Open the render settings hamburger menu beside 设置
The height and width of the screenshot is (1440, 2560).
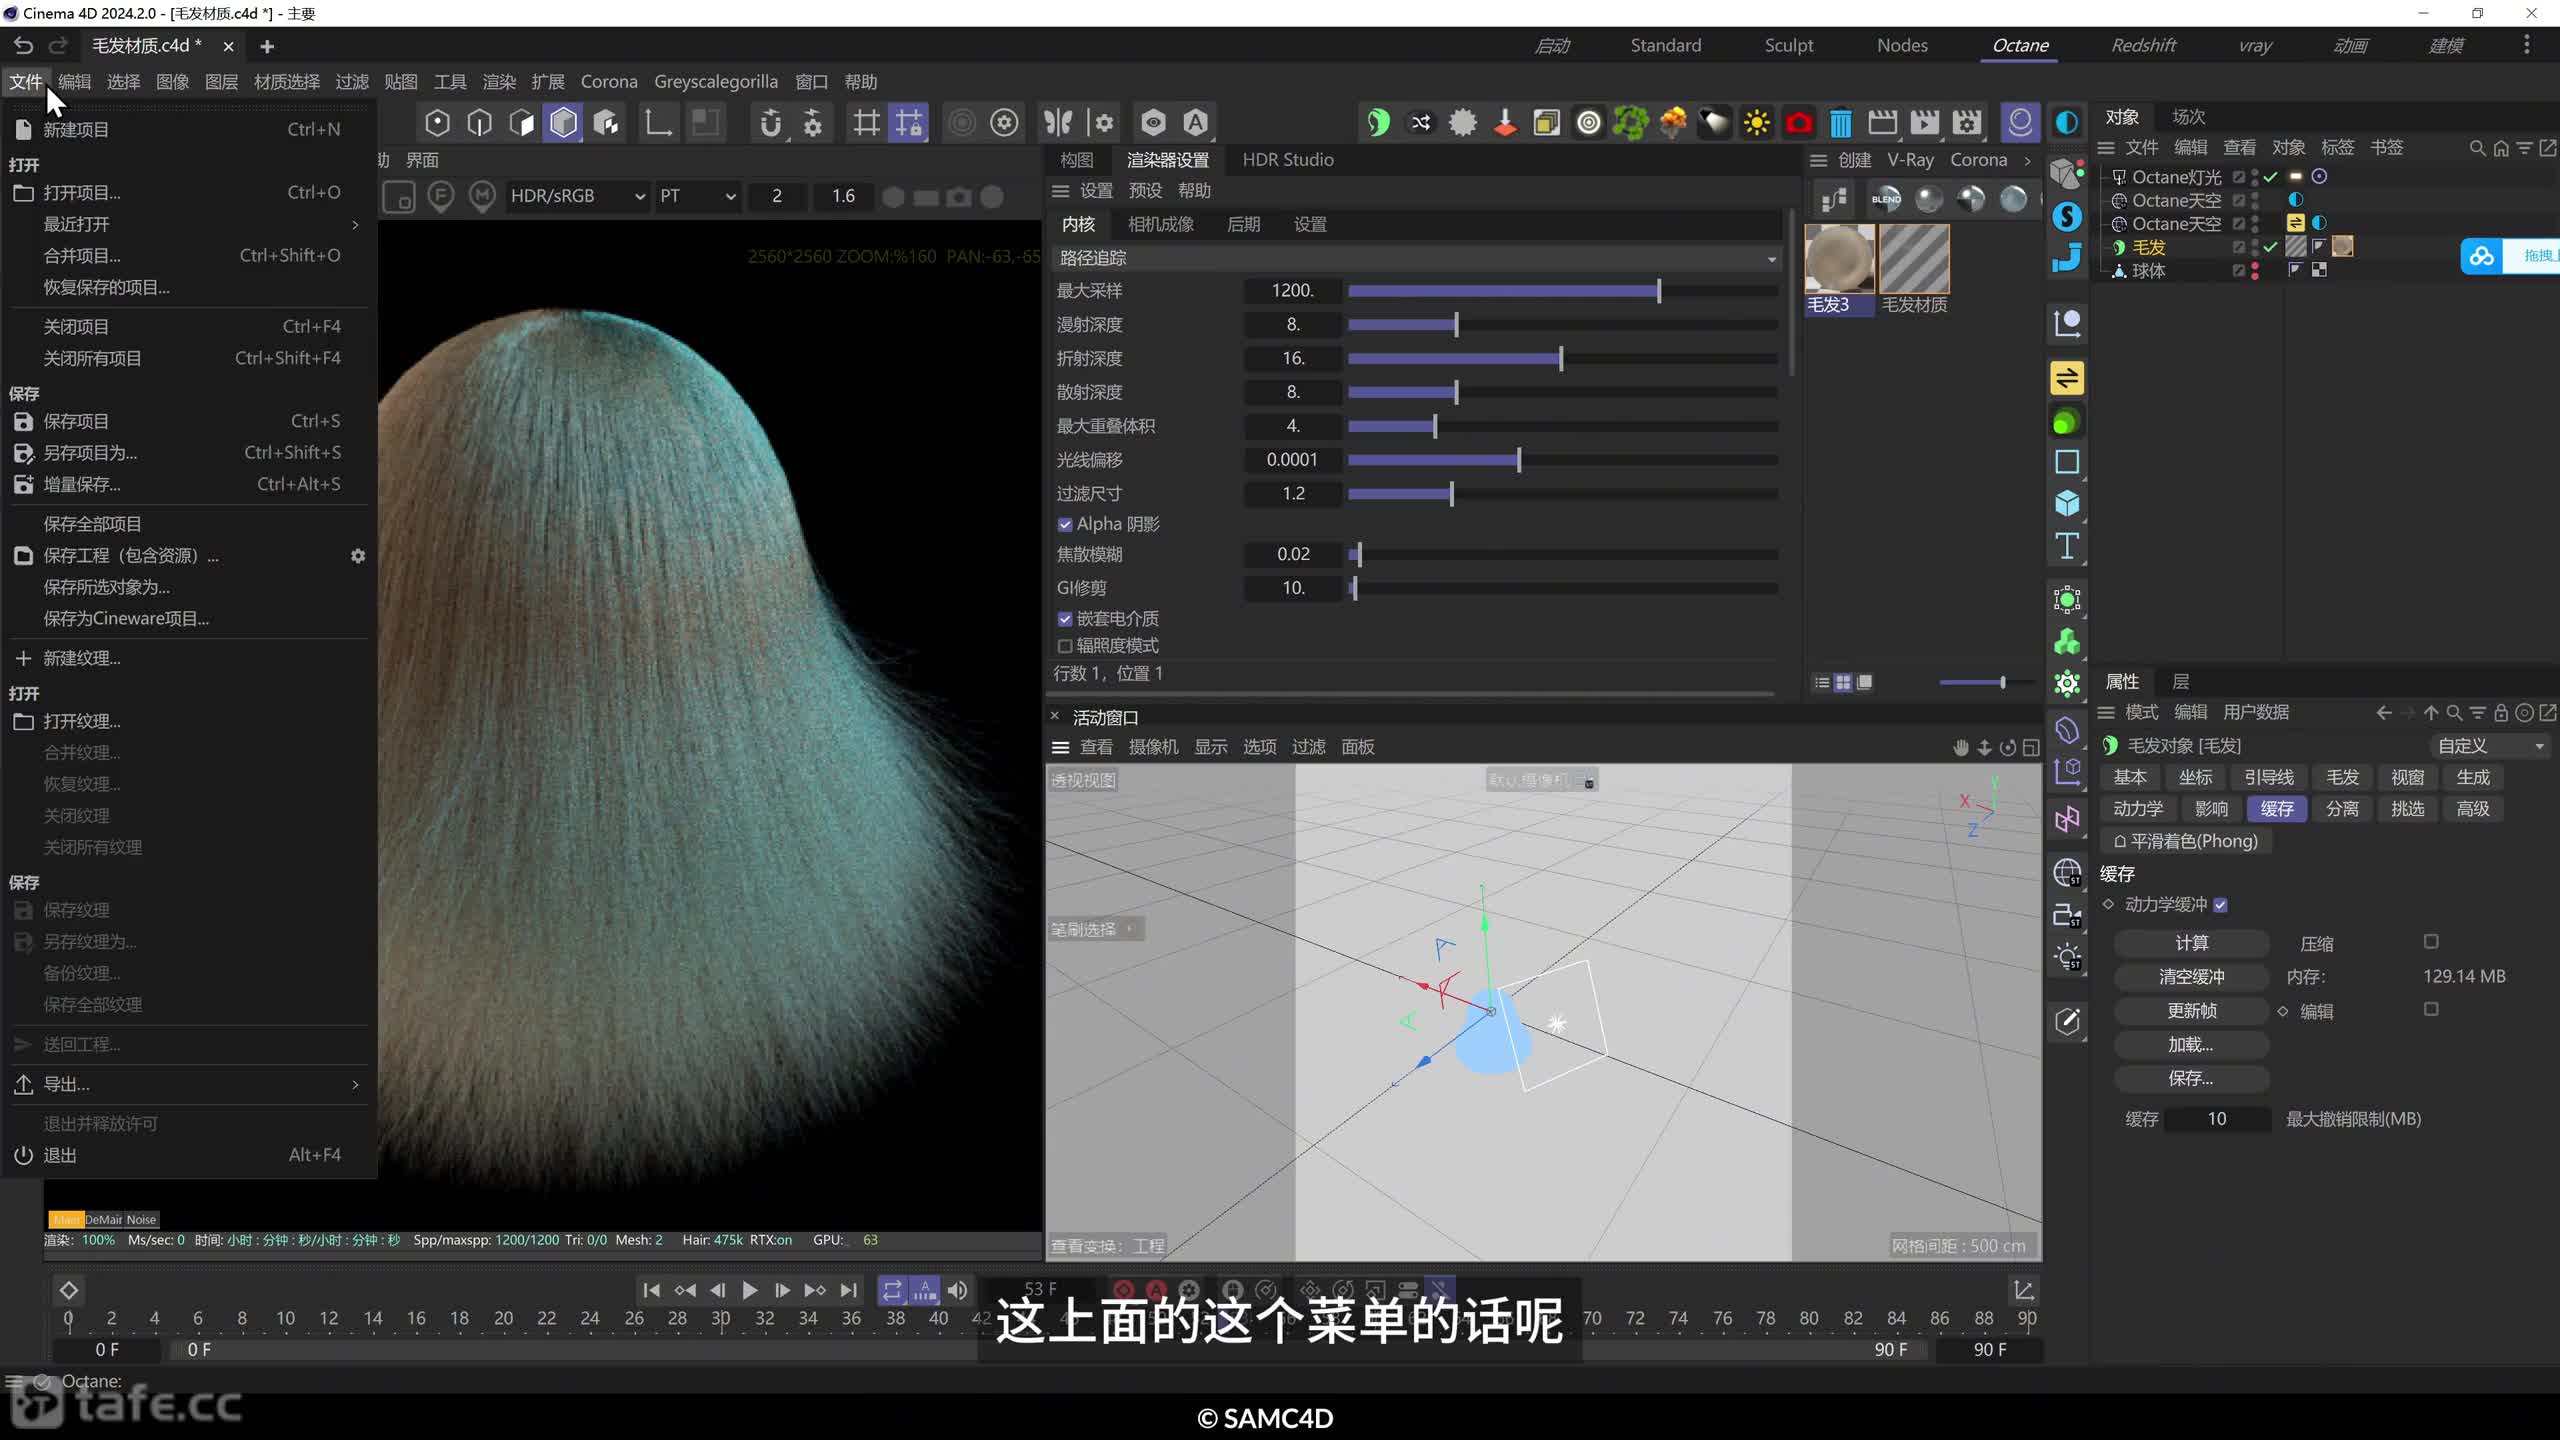[x=1060, y=191]
